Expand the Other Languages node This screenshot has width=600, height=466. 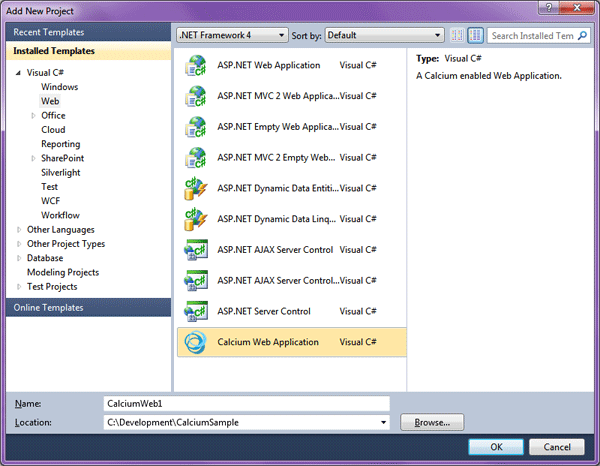tap(19, 230)
